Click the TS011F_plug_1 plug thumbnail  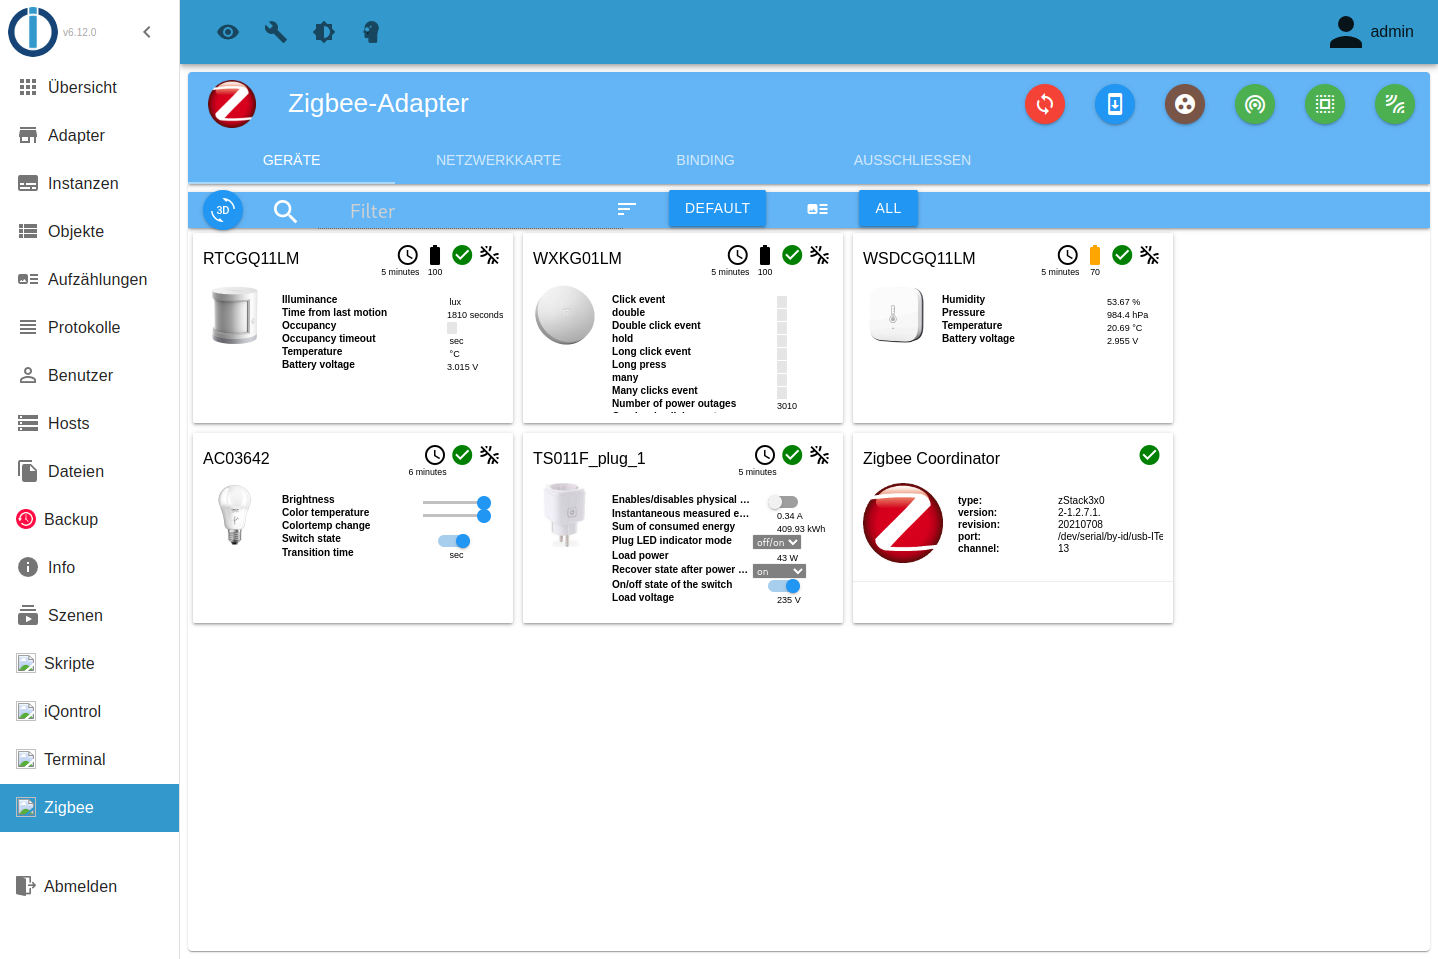pos(564,515)
